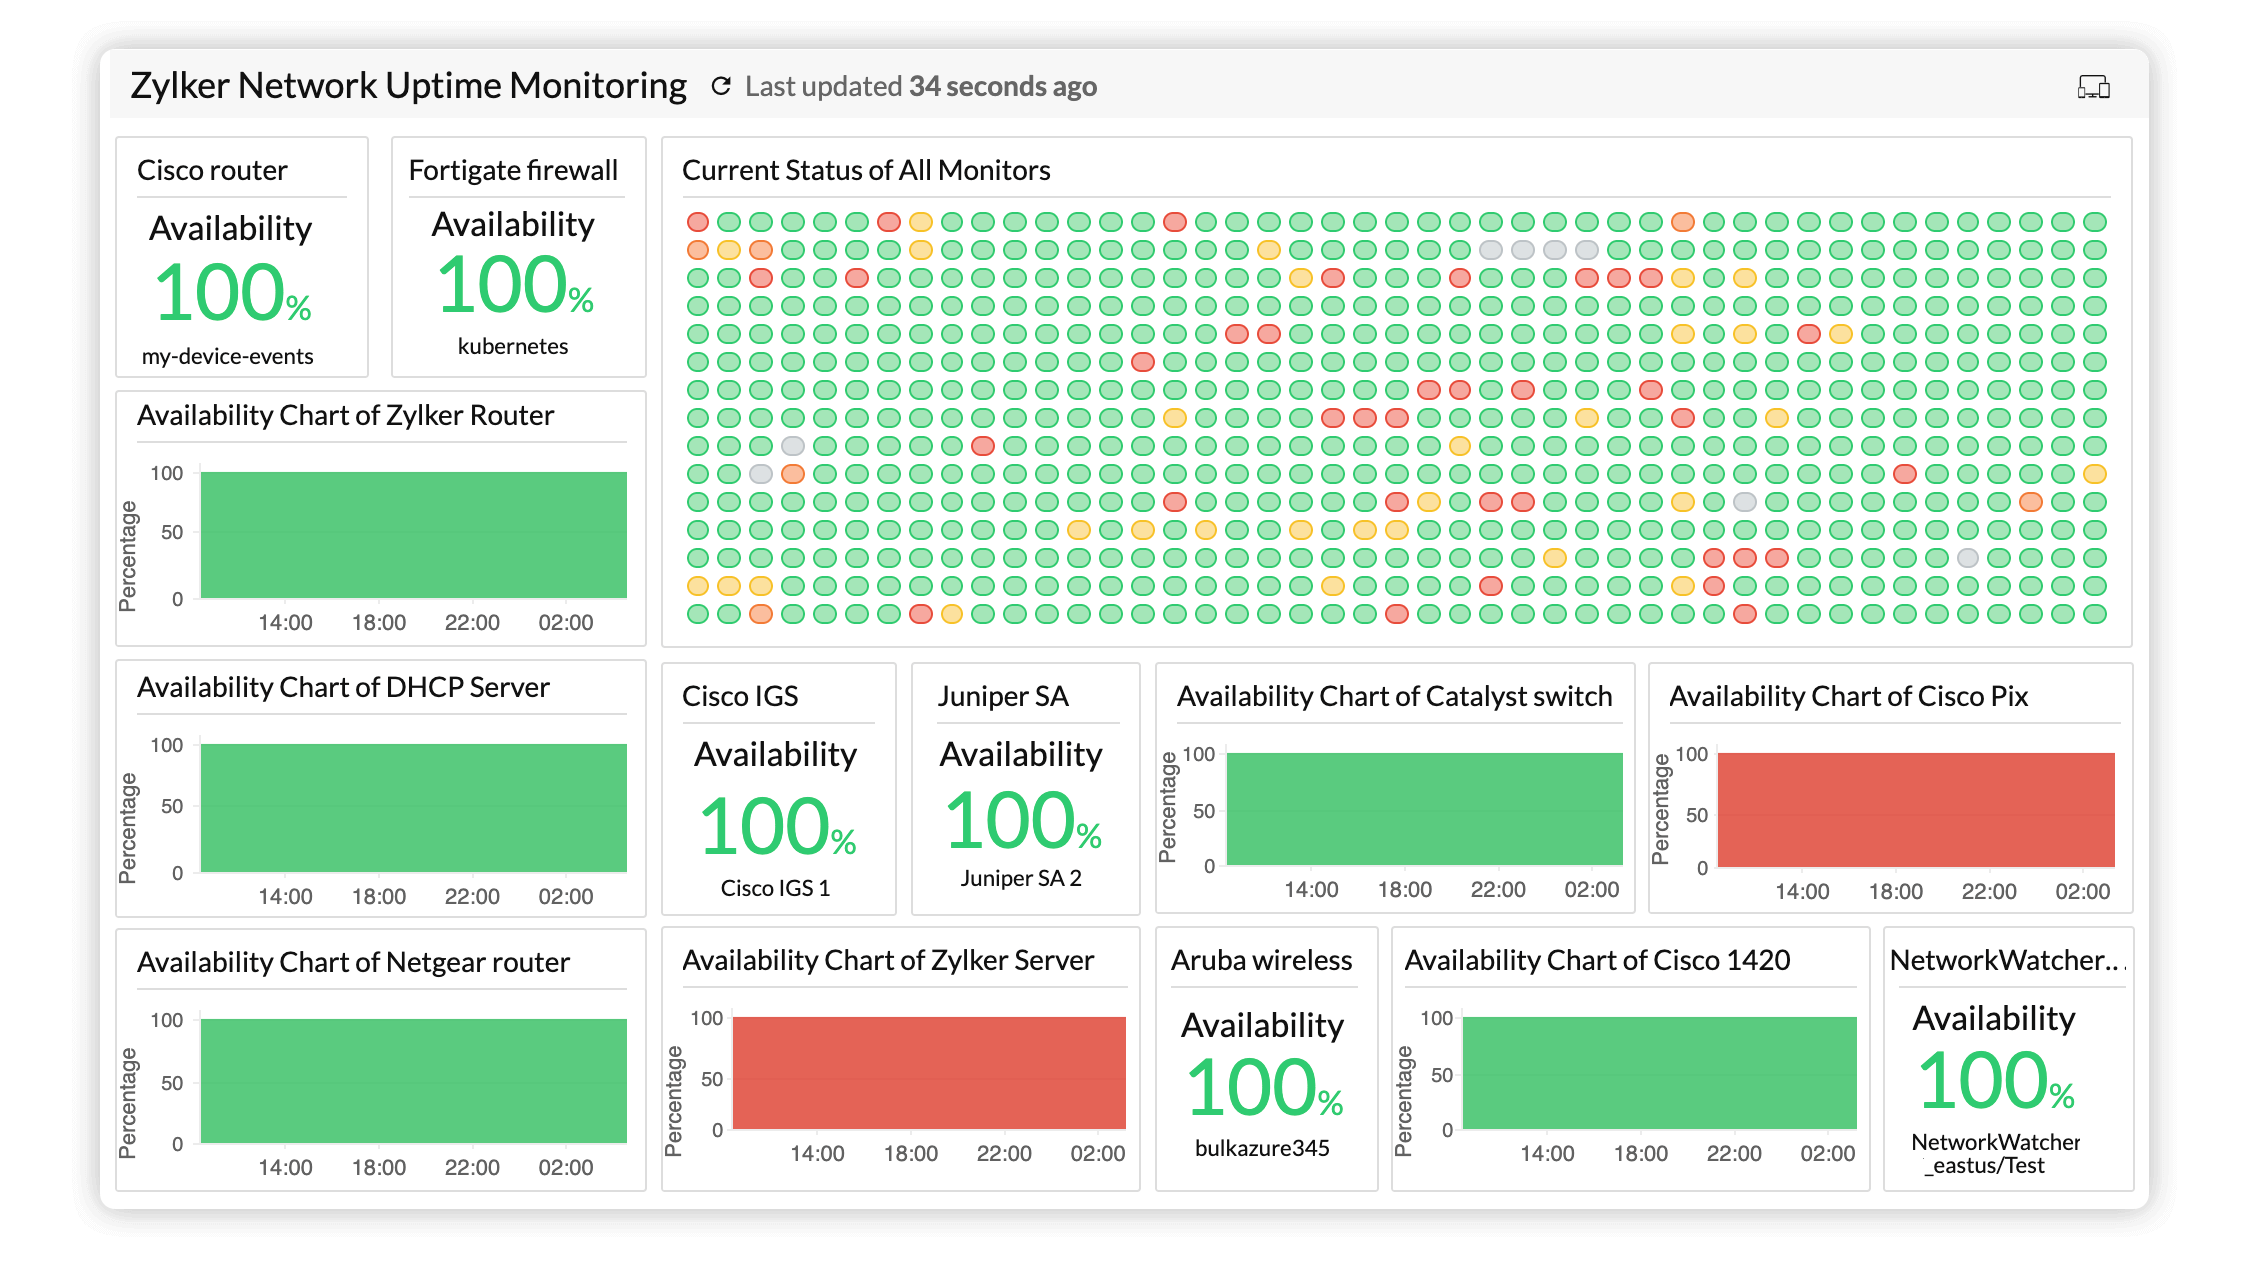The image size is (2249, 1261).
Task: Select a yellow status dot in the monitor grid
Action: pyautogui.click(x=920, y=221)
